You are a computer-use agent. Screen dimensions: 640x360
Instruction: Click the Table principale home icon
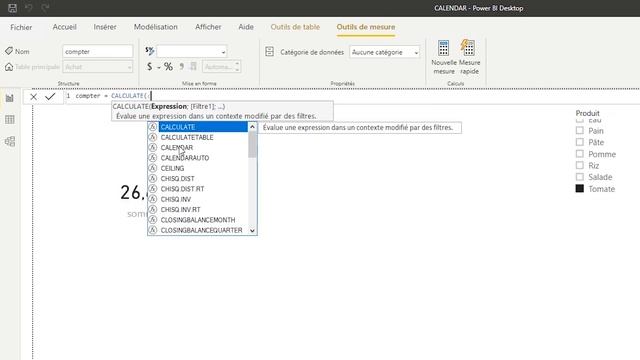point(9,67)
